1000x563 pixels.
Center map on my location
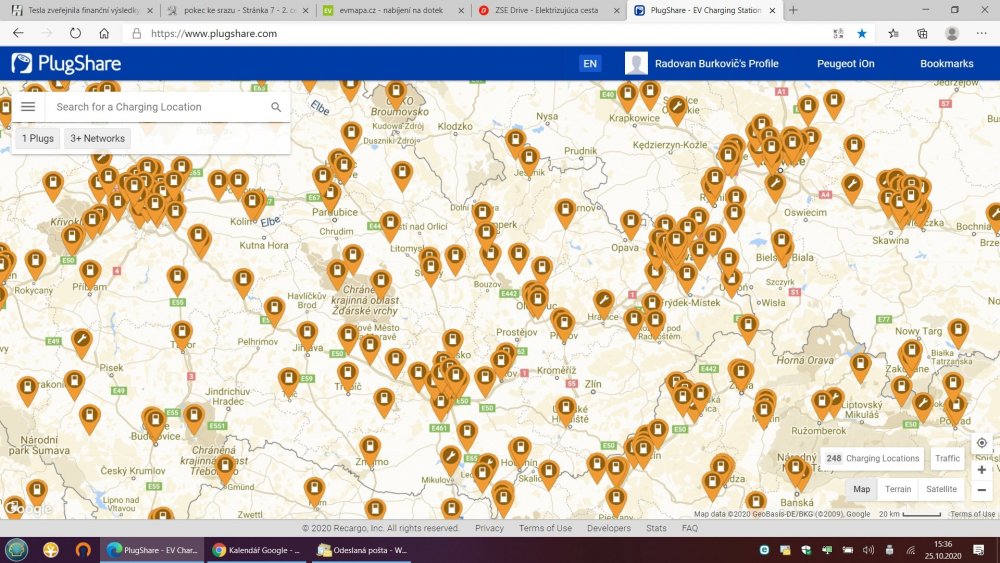coord(982,442)
